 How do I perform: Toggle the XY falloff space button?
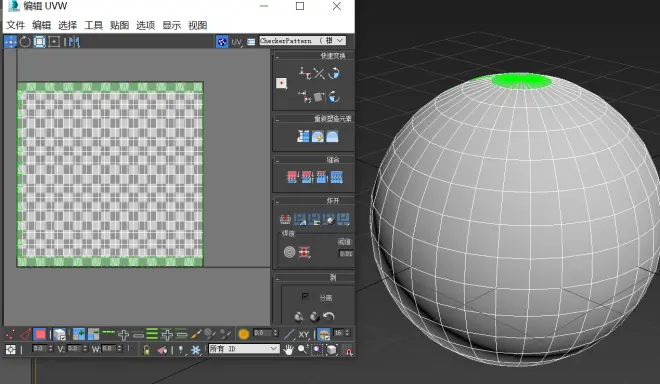(304, 335)
